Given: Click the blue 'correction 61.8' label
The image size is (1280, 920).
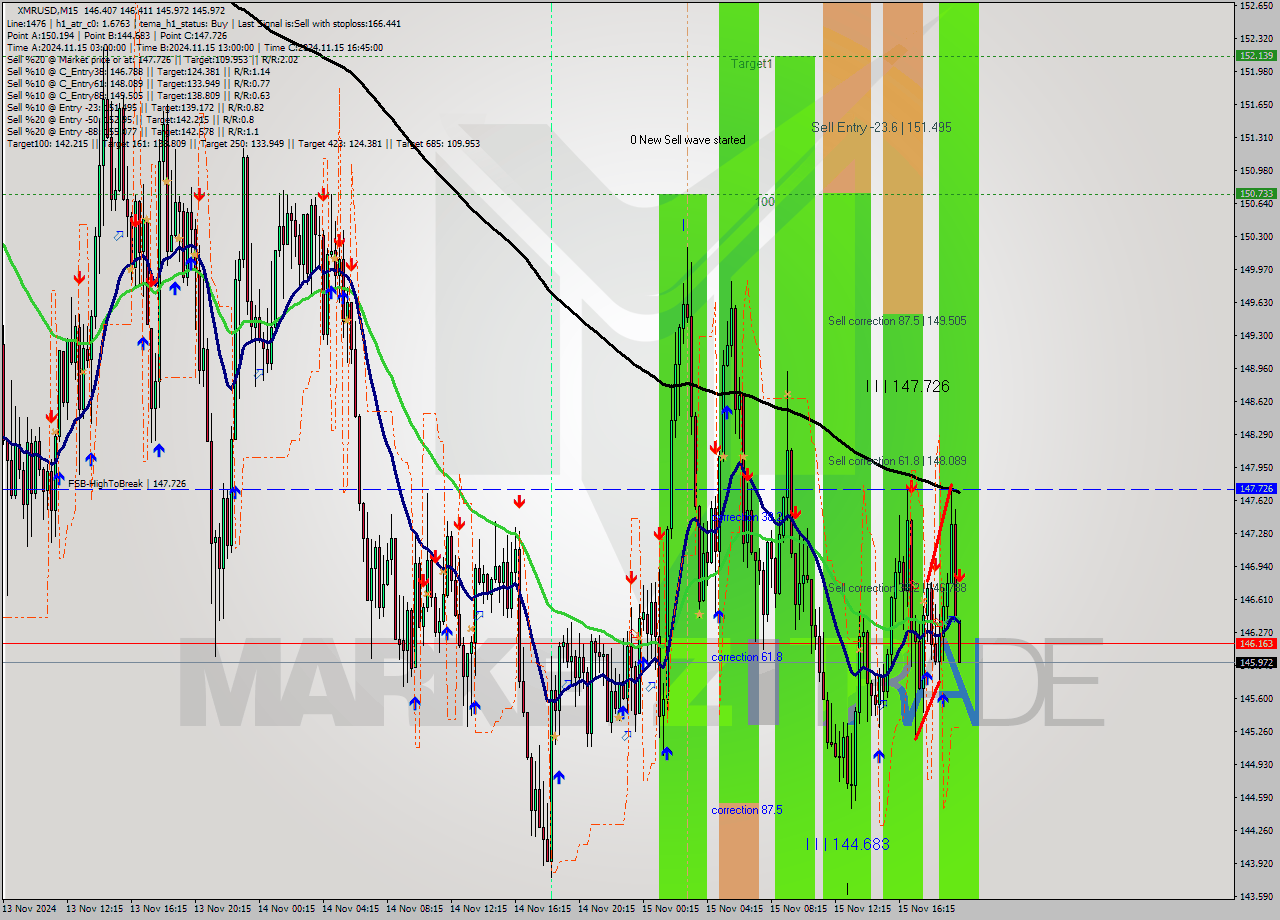Looking at the screenshot, I should (747, 657).
